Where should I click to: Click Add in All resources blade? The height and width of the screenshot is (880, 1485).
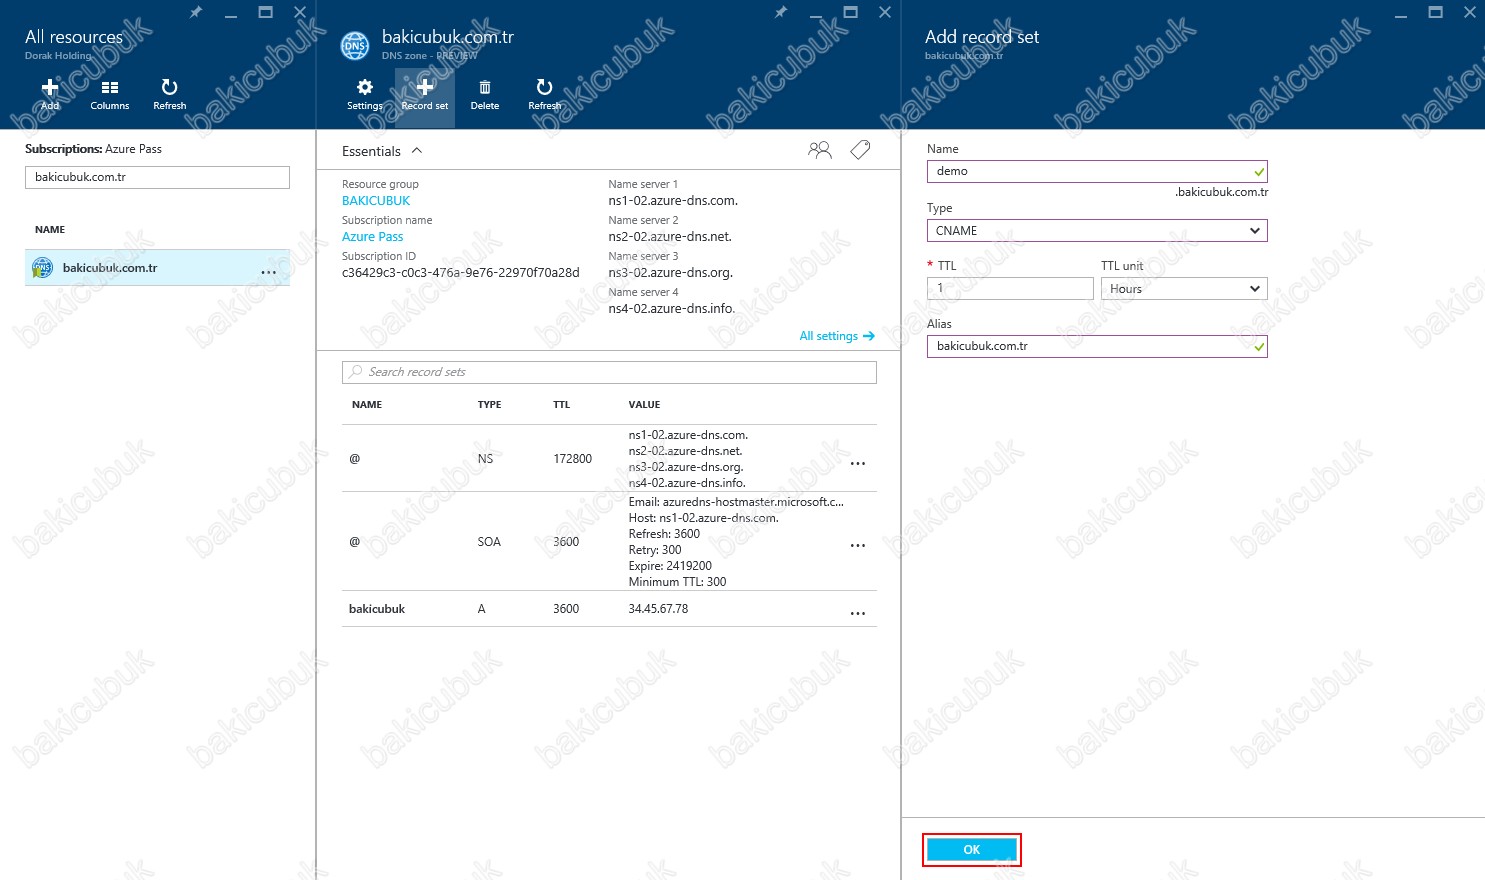coord(50,95)
